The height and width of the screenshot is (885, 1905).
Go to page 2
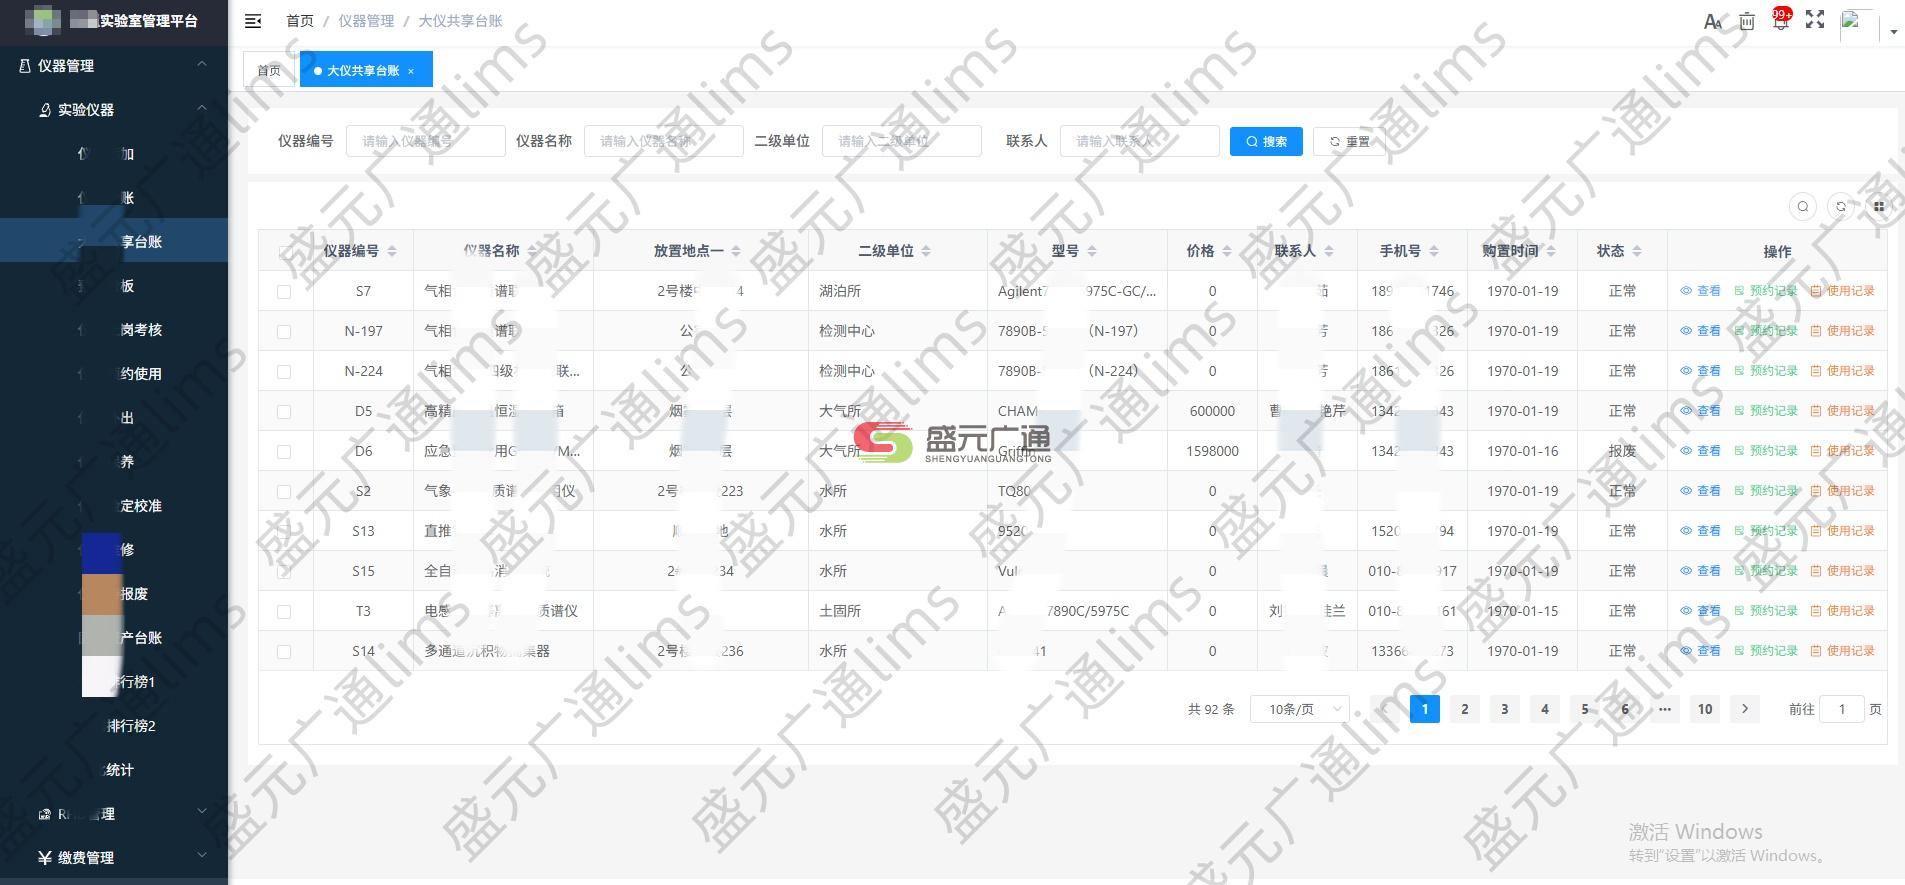coord(1465,709)
